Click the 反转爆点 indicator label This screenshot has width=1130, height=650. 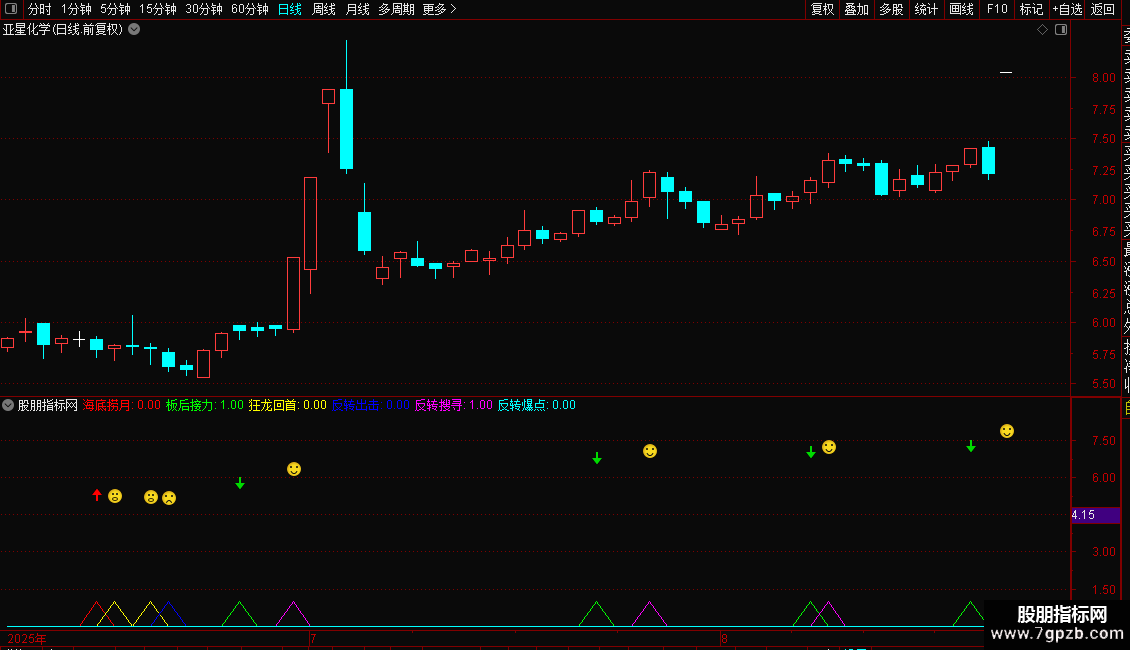point(537,405)
